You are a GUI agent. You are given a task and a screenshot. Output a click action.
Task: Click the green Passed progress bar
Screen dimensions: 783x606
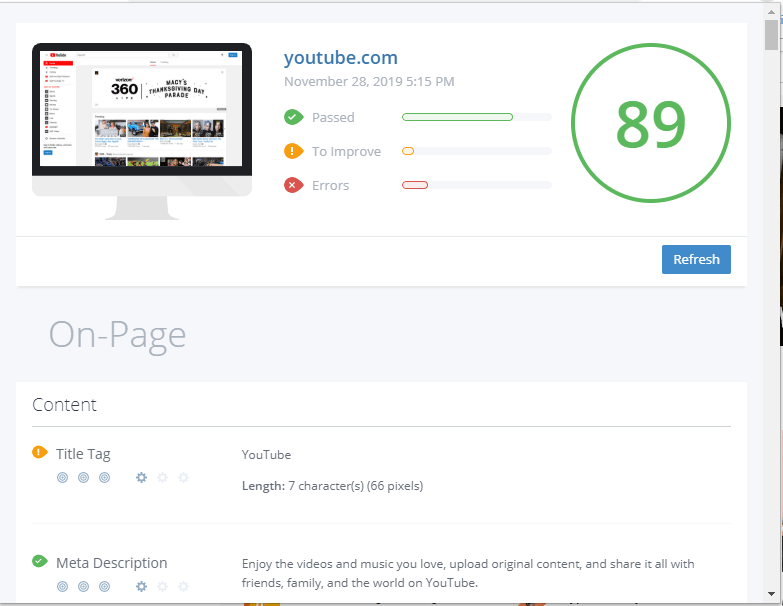coord(457,117)
